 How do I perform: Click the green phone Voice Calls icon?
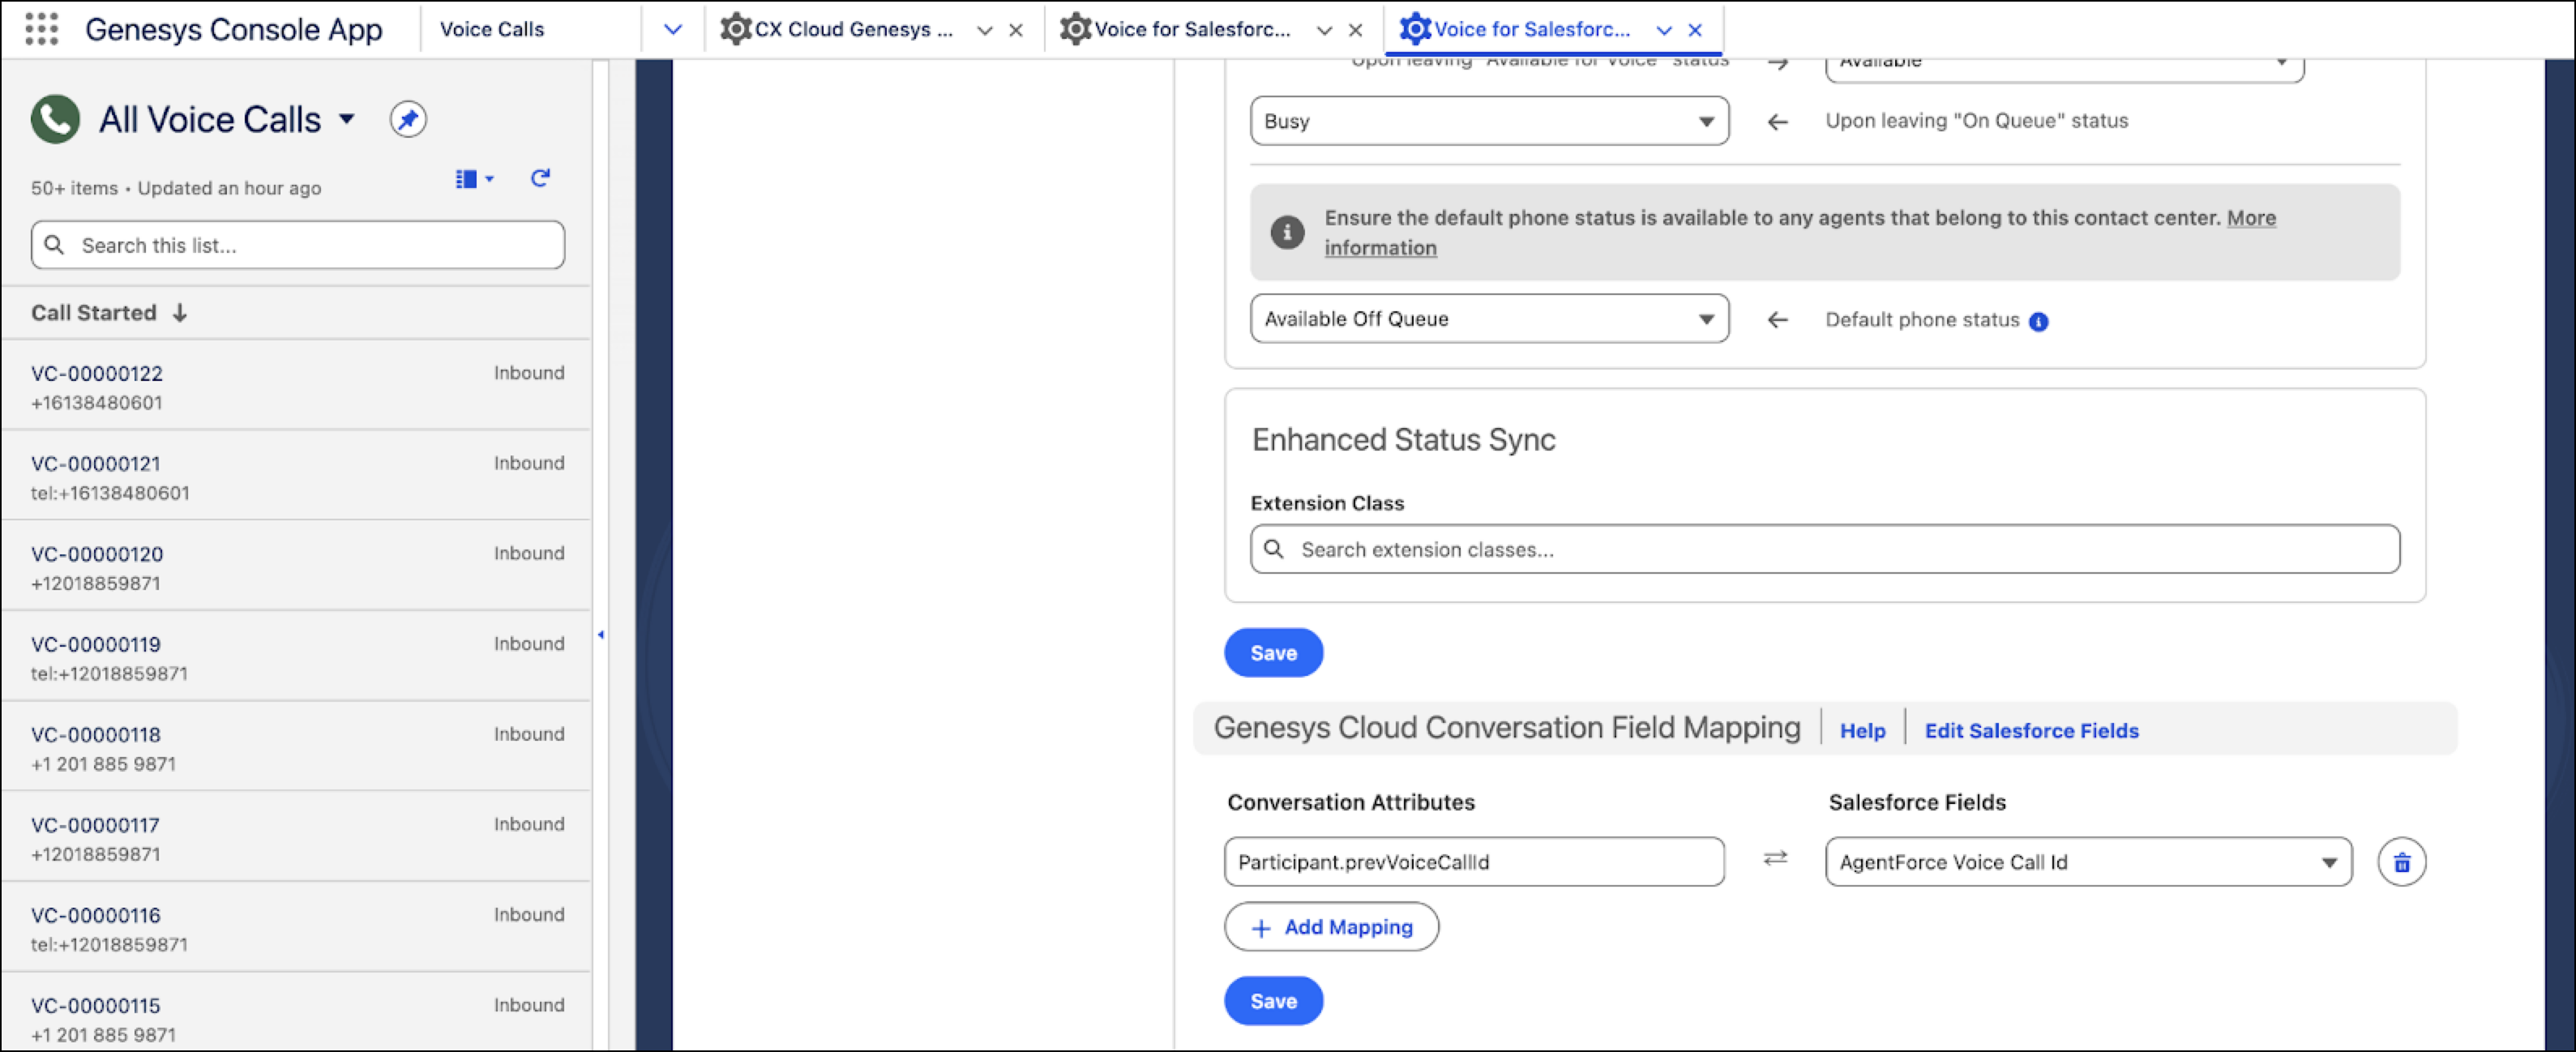click(55, 119)
